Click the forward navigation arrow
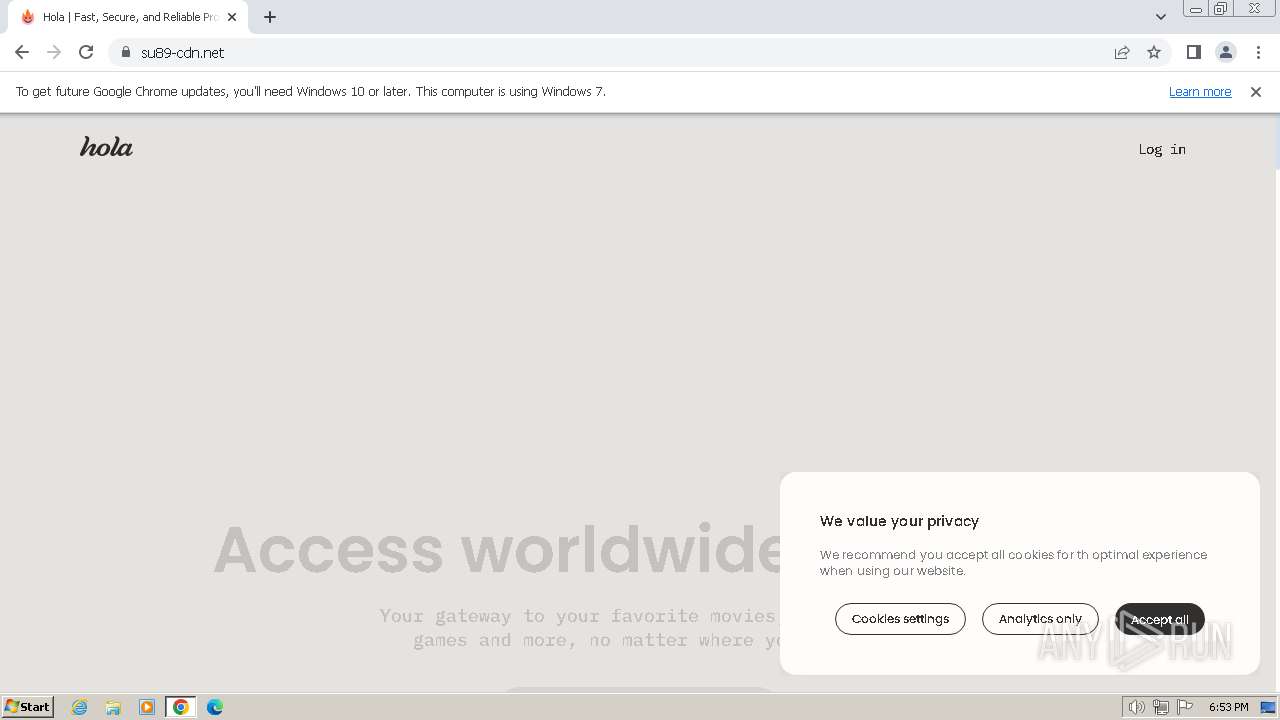The height and width of the screenshot is (720, 1280). tap(54, 52)
